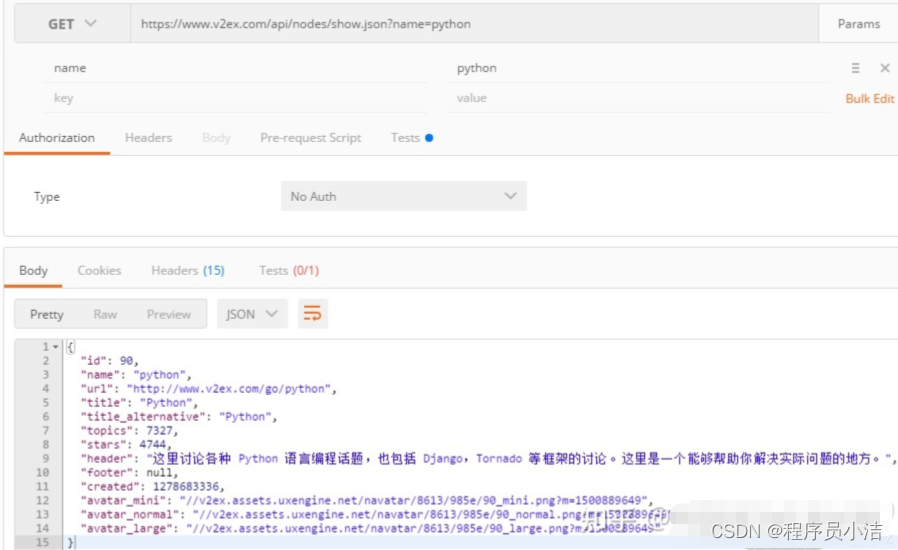Open the GET method dropdown
898x550 pixels.
coord(73,24)
